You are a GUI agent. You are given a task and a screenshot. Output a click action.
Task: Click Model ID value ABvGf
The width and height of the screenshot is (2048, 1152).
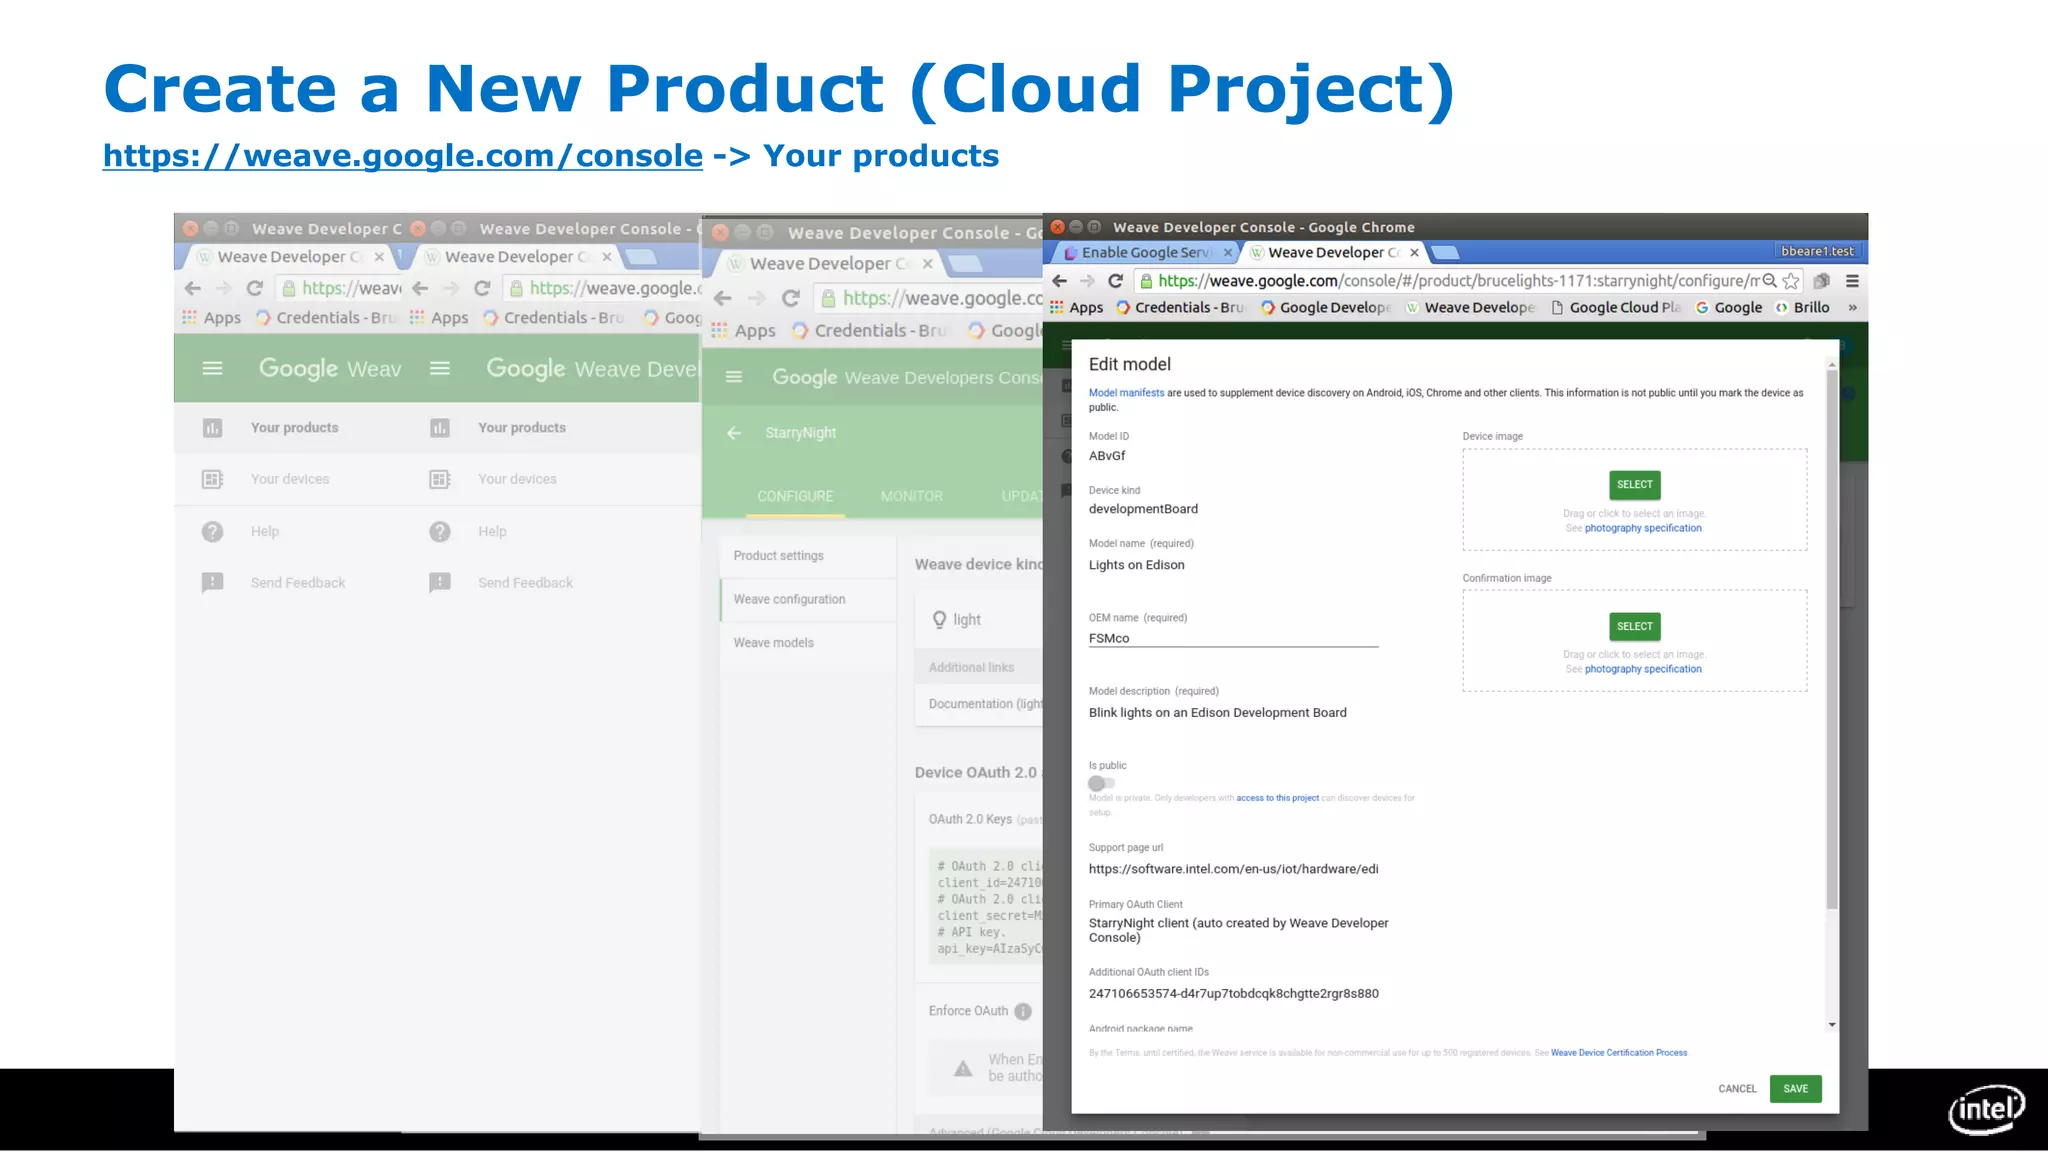pos(1107,456)
